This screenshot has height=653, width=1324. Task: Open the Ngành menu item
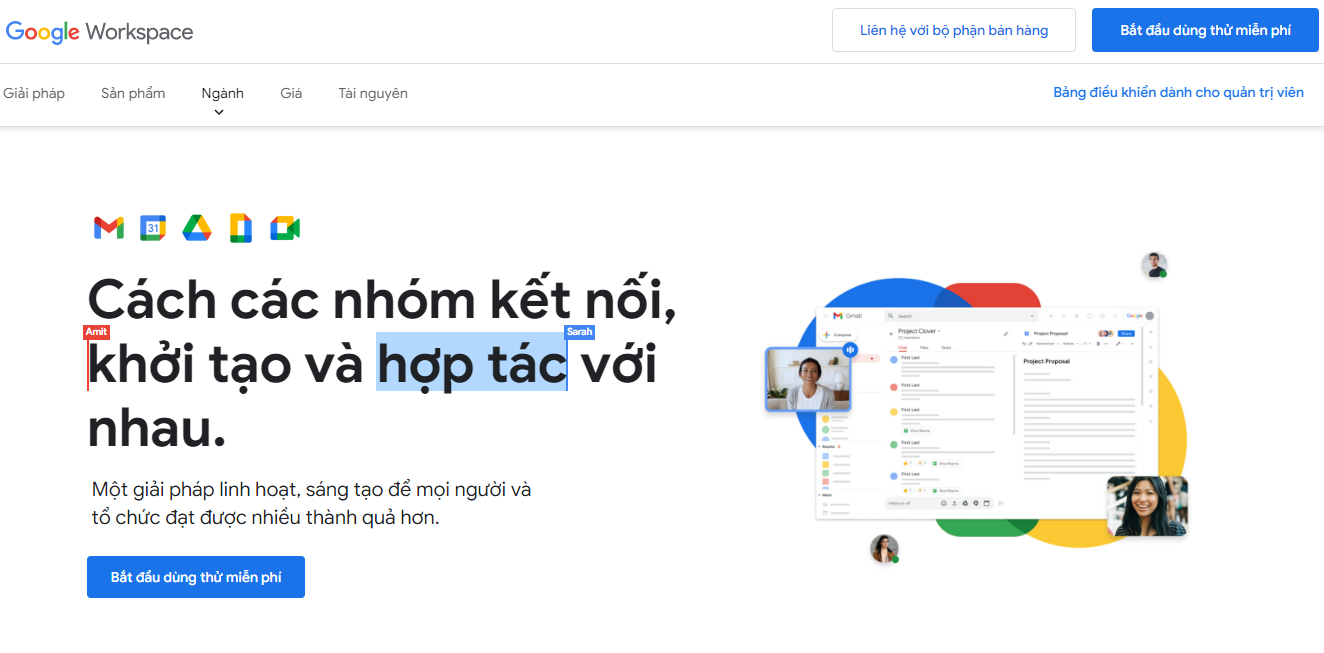(x=222, y=93)
